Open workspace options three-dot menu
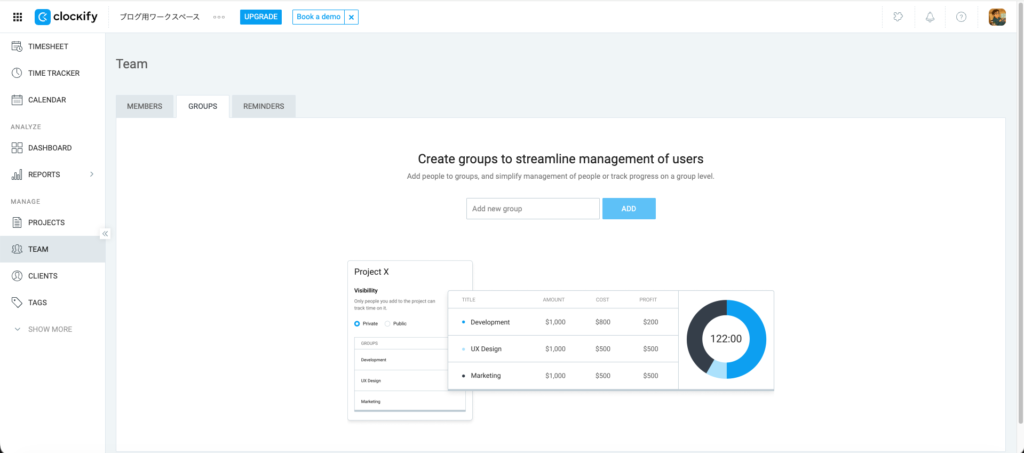The height and width of the screenshot is (453, 1024). click(x=219, y=17)
